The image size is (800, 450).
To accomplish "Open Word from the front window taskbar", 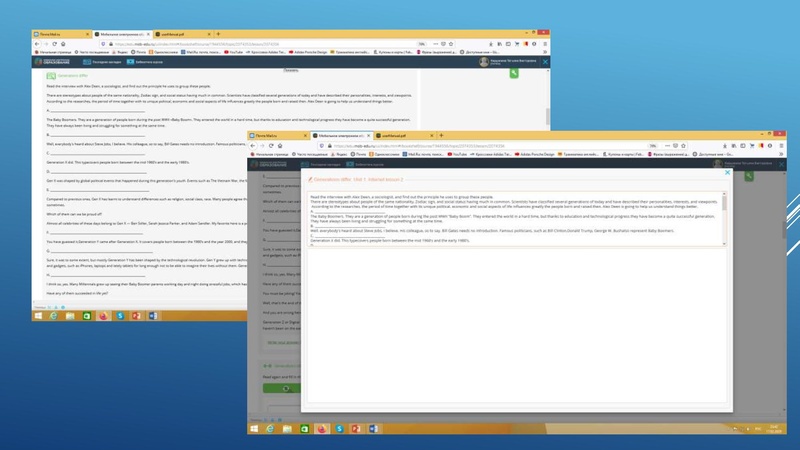I will click(373, 428).
